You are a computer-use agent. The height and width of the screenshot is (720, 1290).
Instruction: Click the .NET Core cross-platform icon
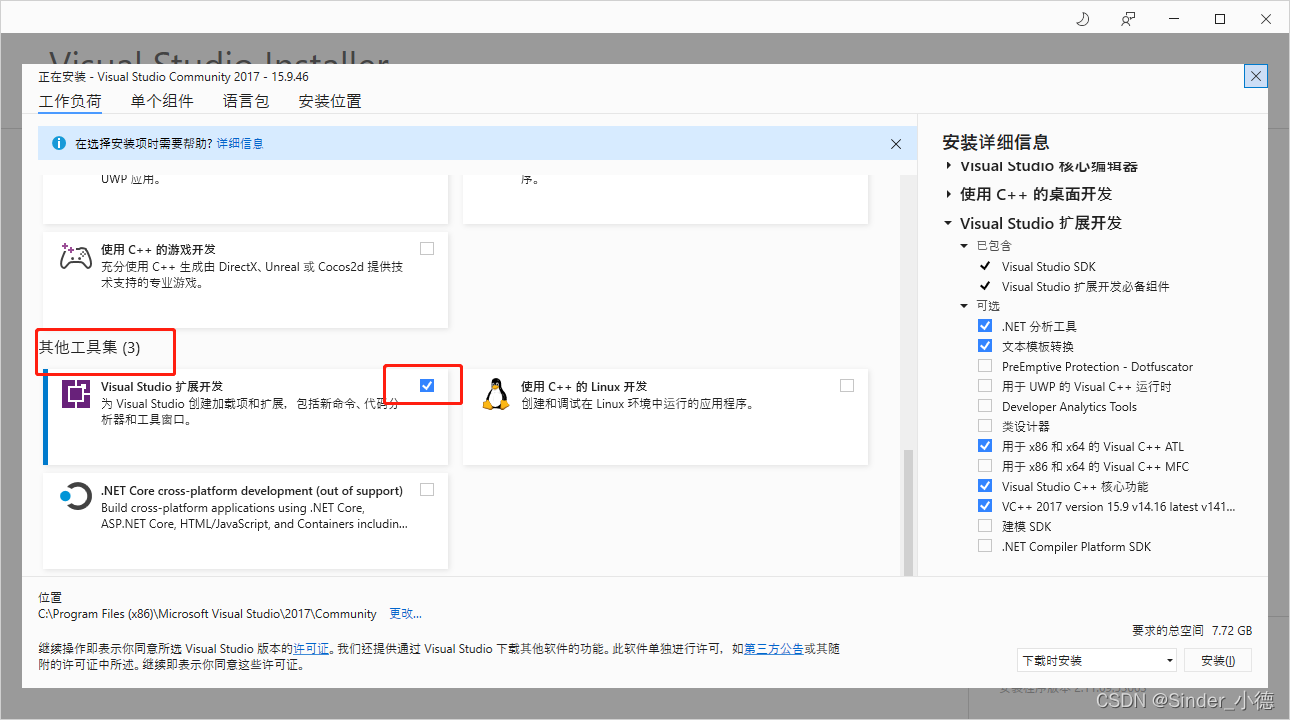pyautogui.click(x=75, y=497)
